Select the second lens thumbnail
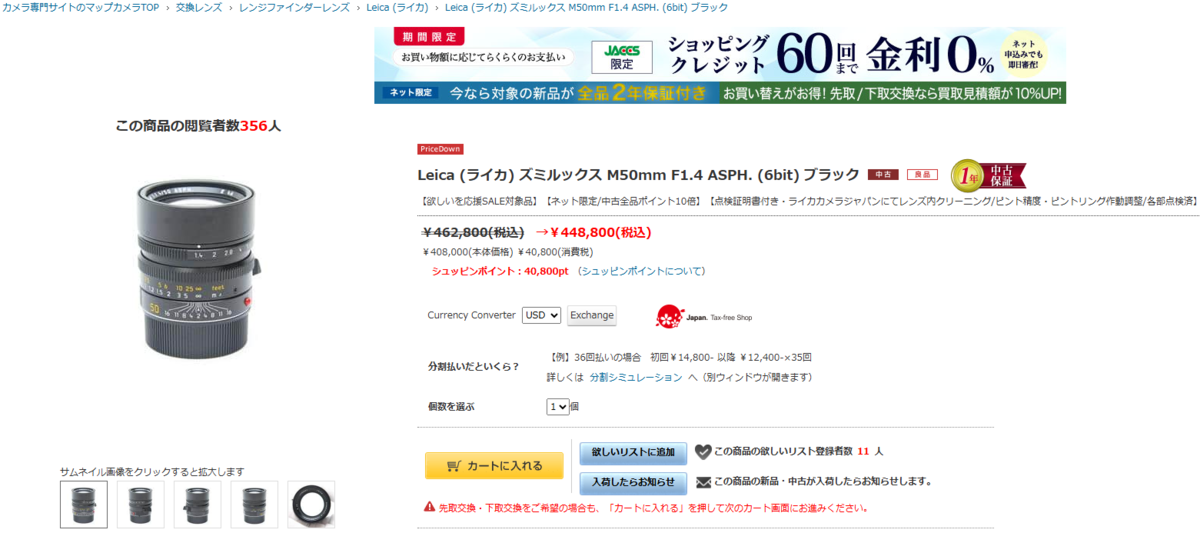This screenshot has width=1200, height=533. pos(140,504)
